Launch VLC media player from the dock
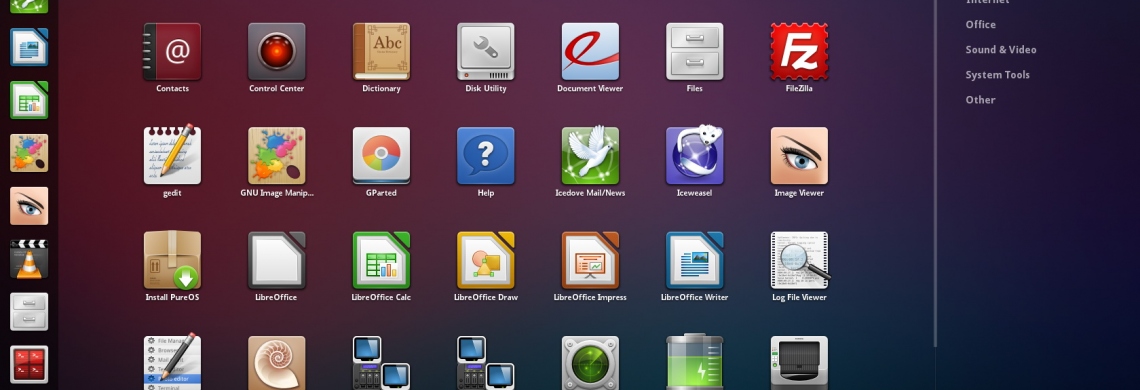 click(29, 259)
